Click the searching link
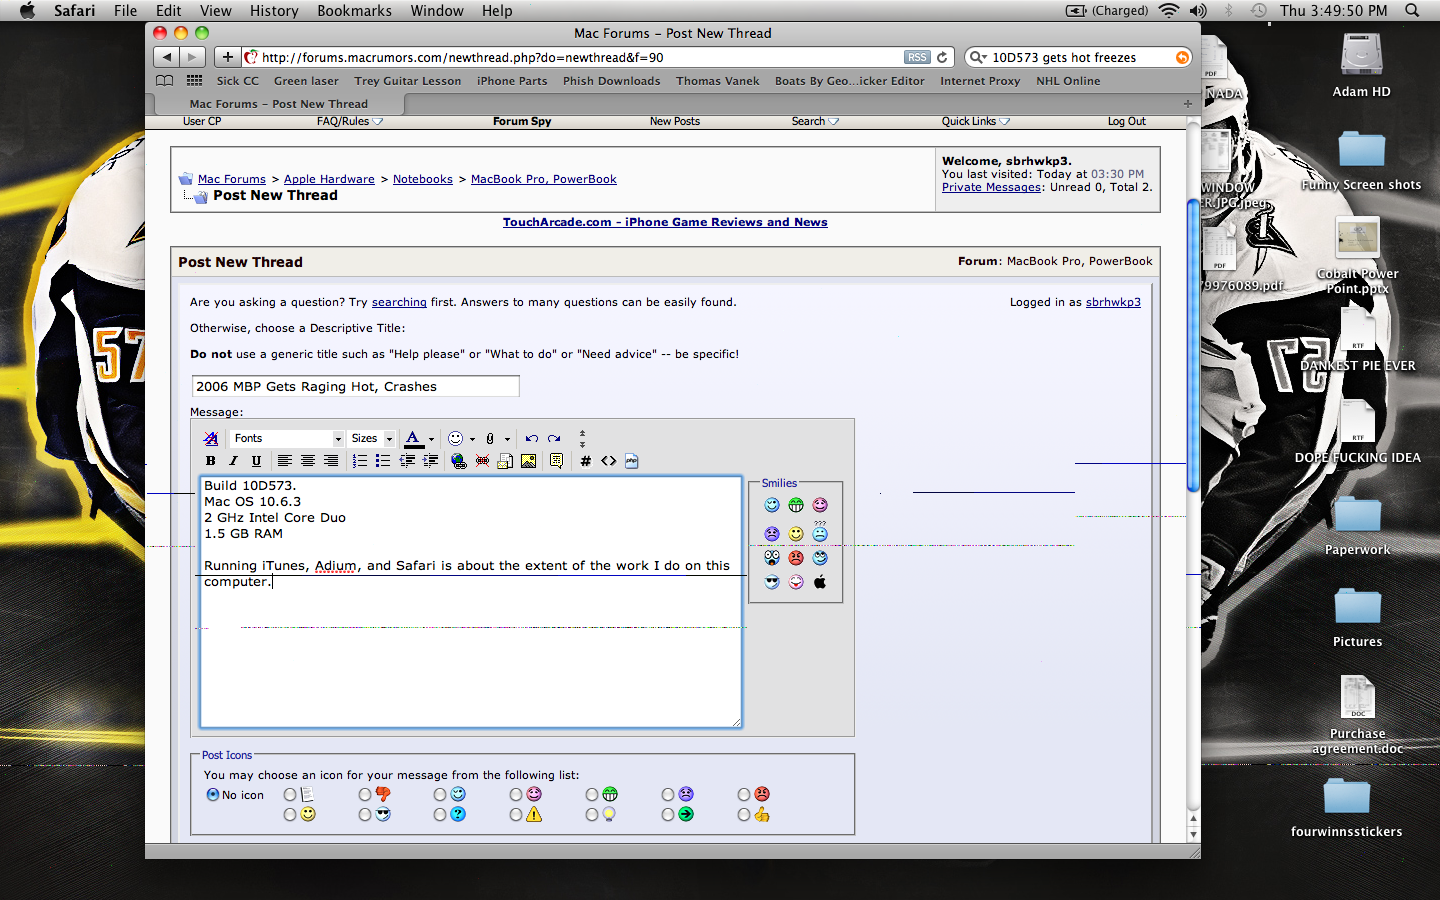 [x=399, y=303]
